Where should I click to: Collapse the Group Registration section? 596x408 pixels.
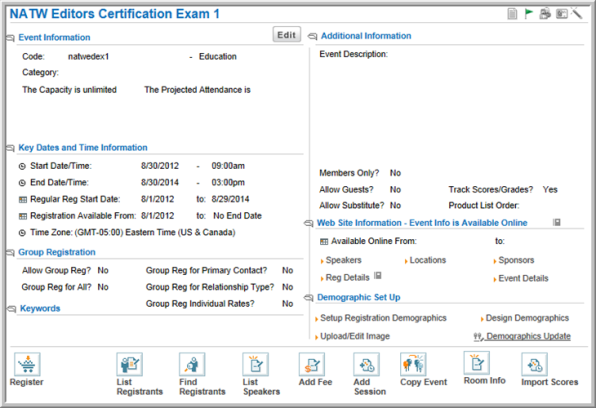click(x=11, y=253)
